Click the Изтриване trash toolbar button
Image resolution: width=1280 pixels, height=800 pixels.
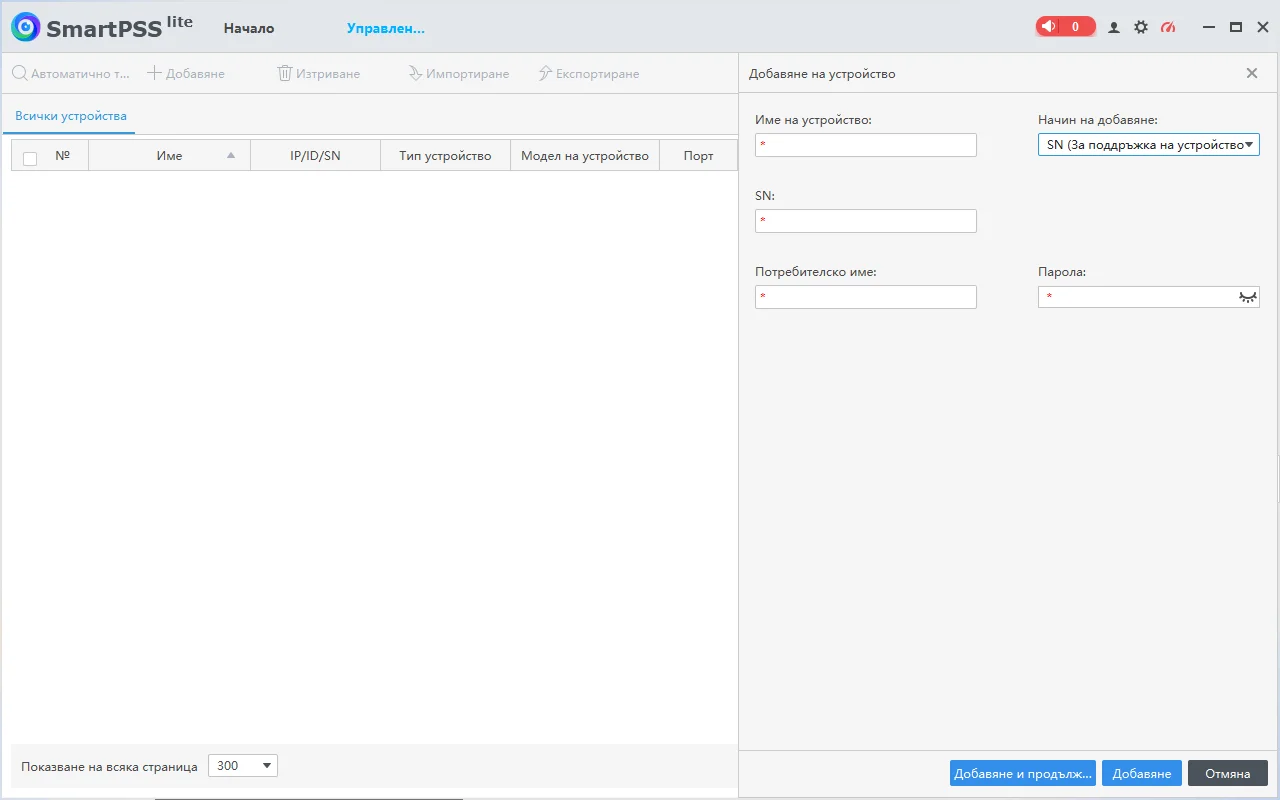pos(318,74)
